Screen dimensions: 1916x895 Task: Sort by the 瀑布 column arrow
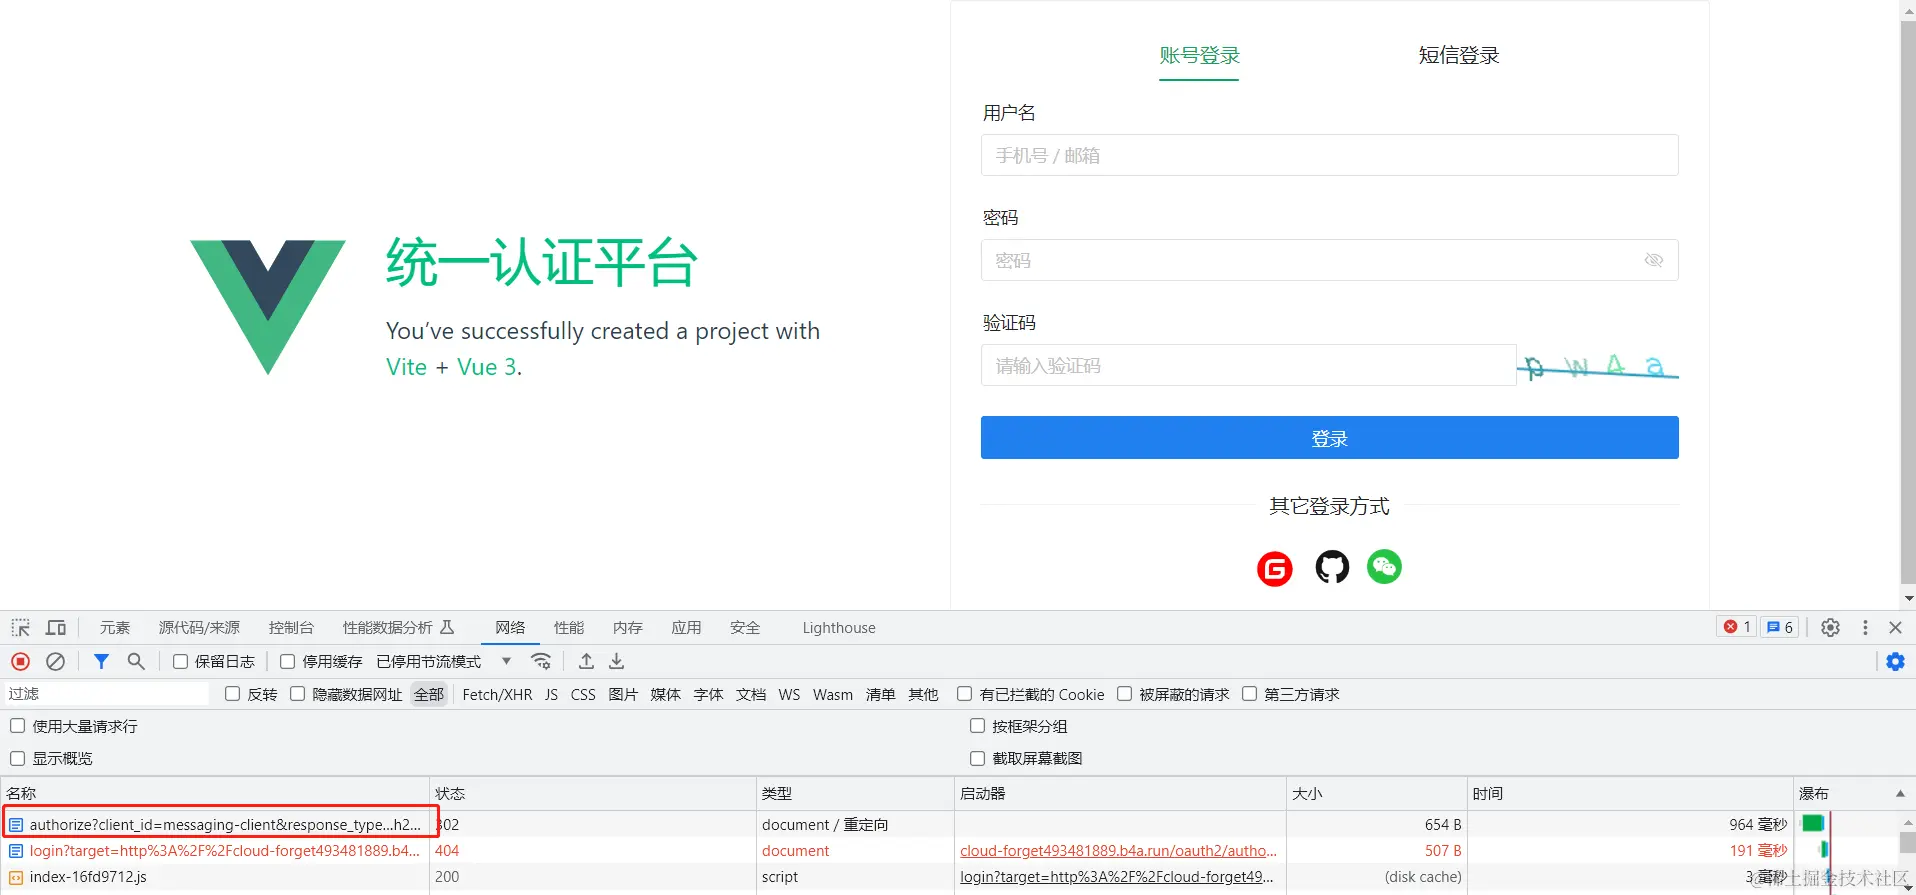[1900, 794]
